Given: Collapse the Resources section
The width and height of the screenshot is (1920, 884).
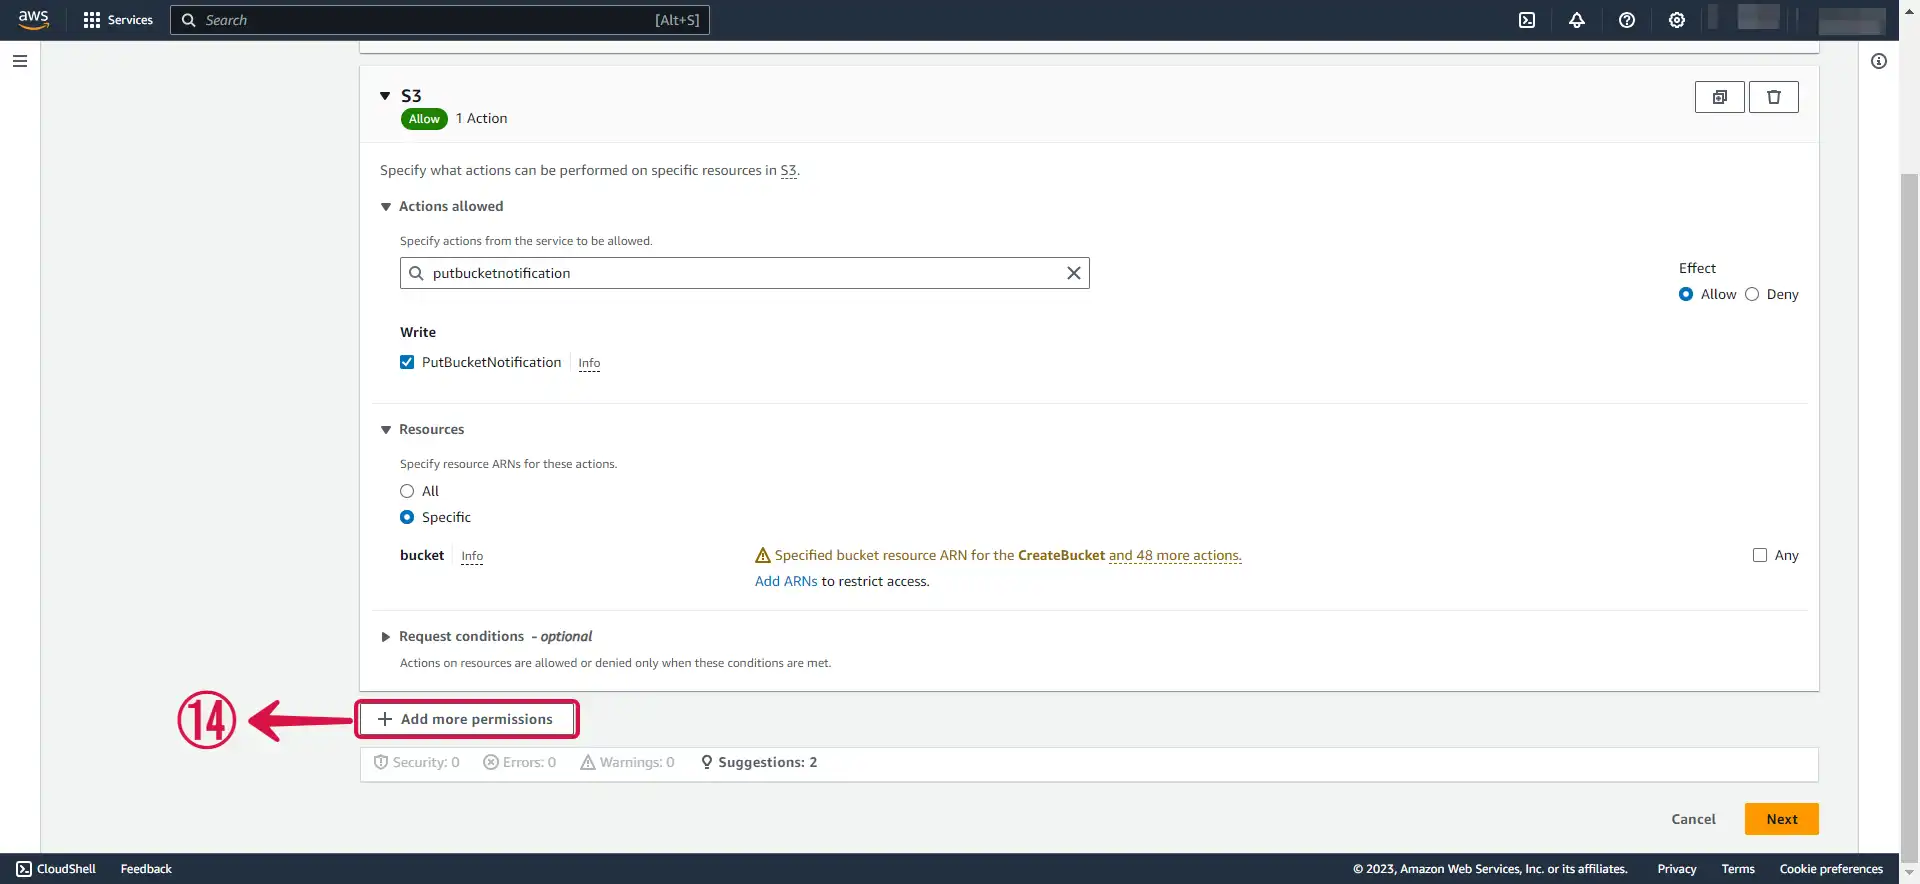Looking at the screenshot, I should [x=386, y=430].
